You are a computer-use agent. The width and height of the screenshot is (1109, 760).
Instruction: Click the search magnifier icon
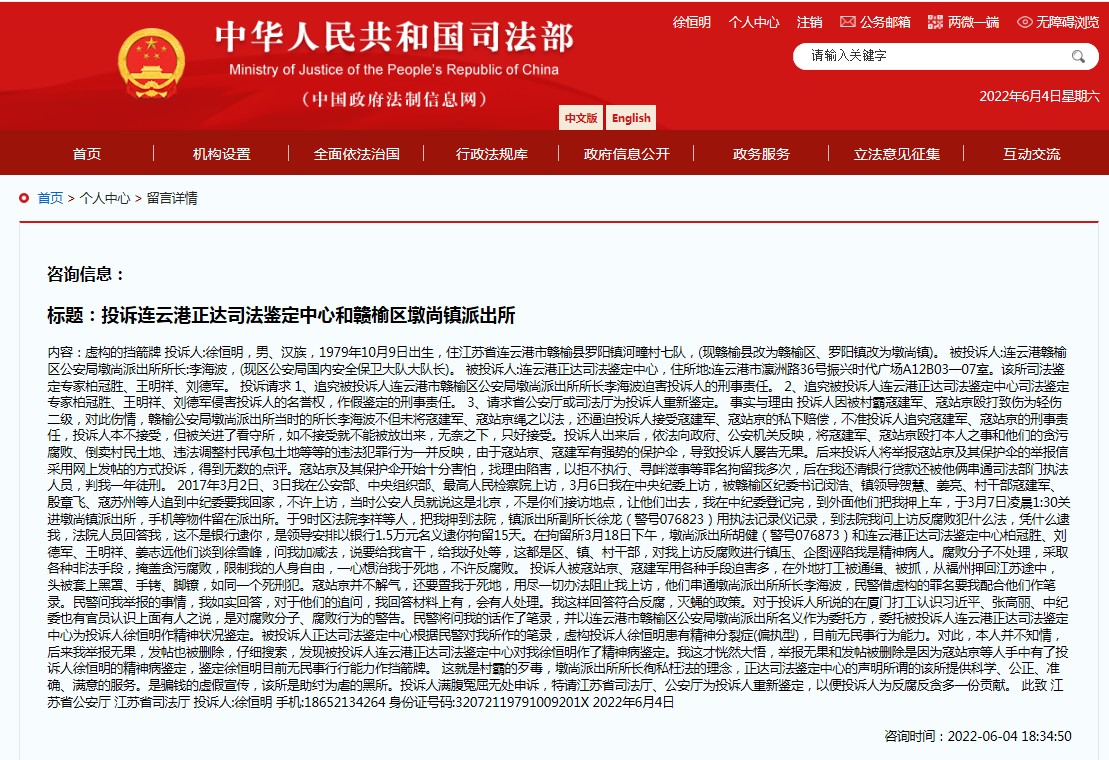[1079, 56]
